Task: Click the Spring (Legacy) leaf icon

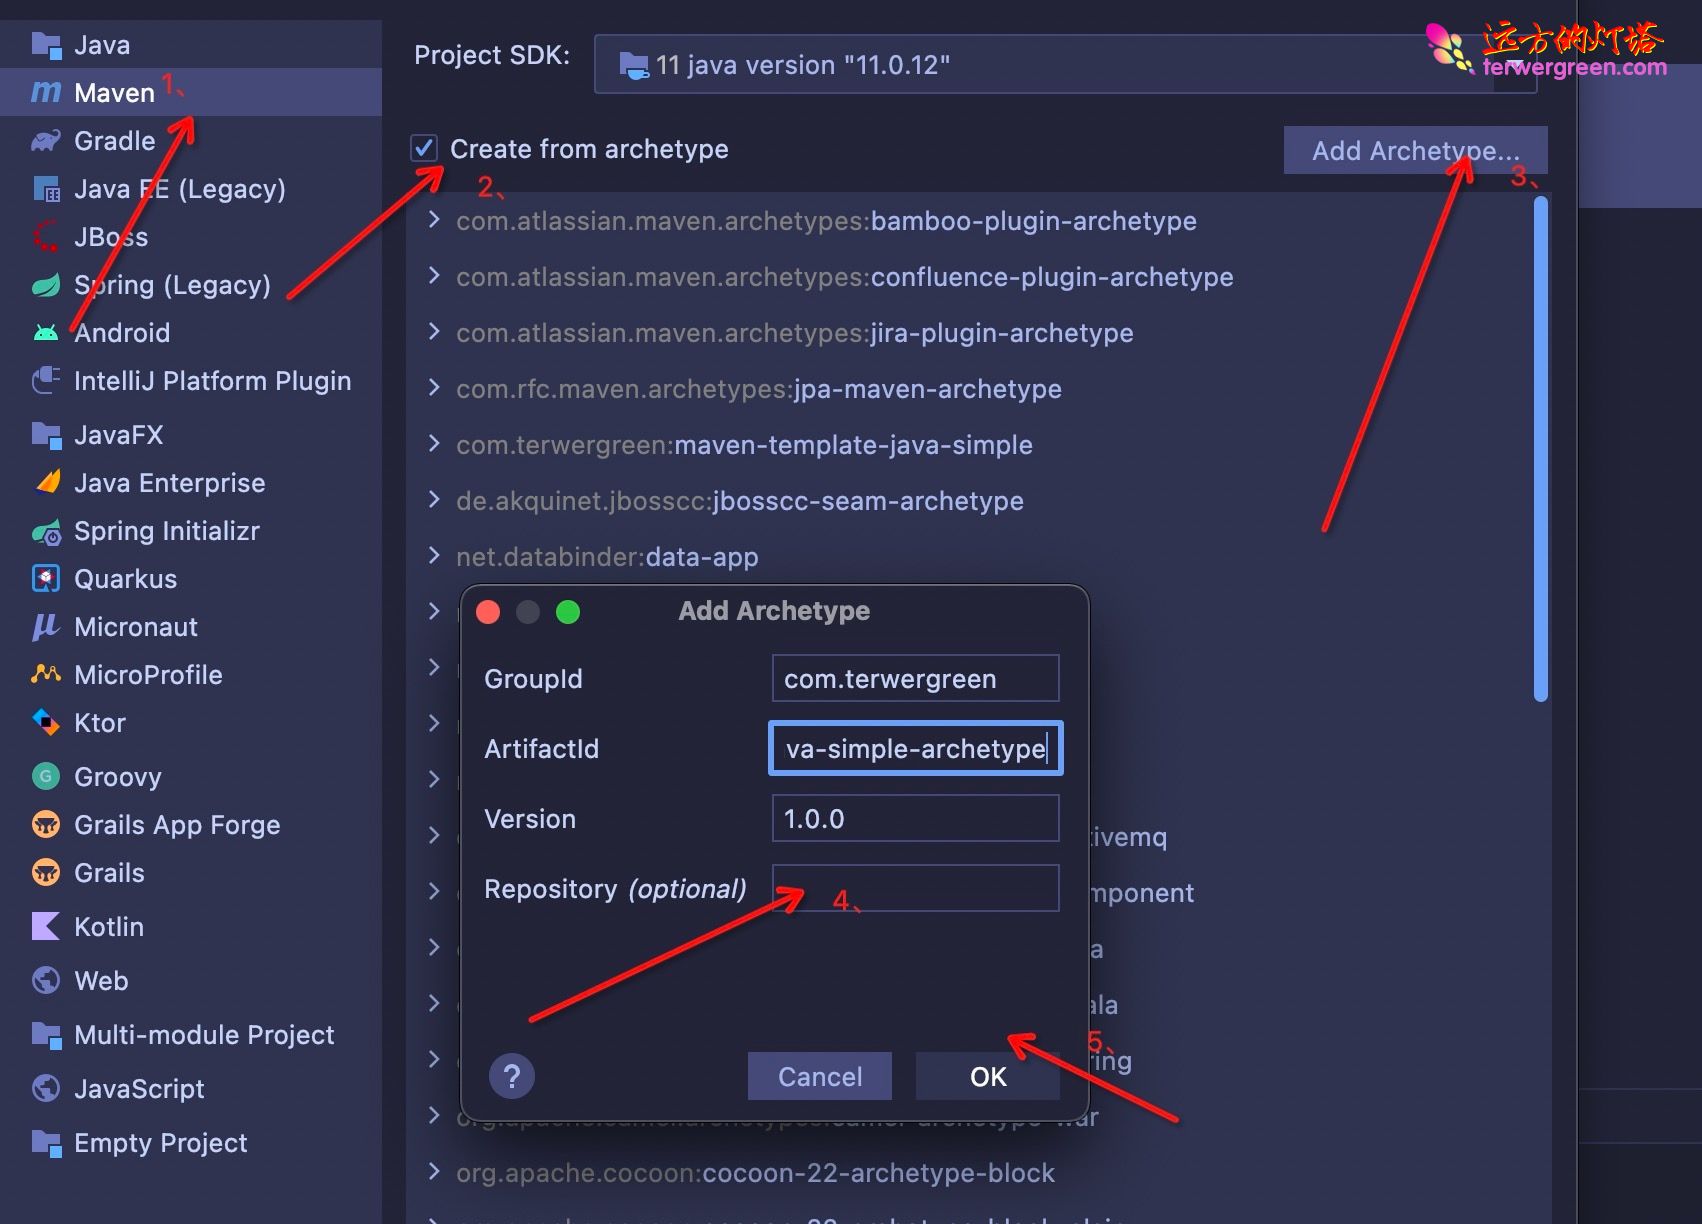Action: 46,284
